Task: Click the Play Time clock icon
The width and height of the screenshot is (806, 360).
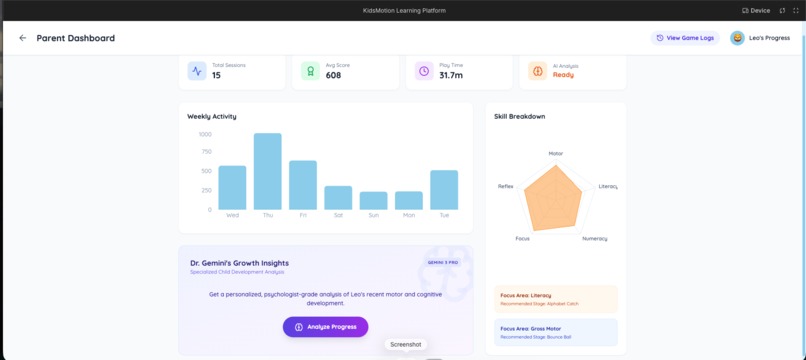Action: coord(424,71)
